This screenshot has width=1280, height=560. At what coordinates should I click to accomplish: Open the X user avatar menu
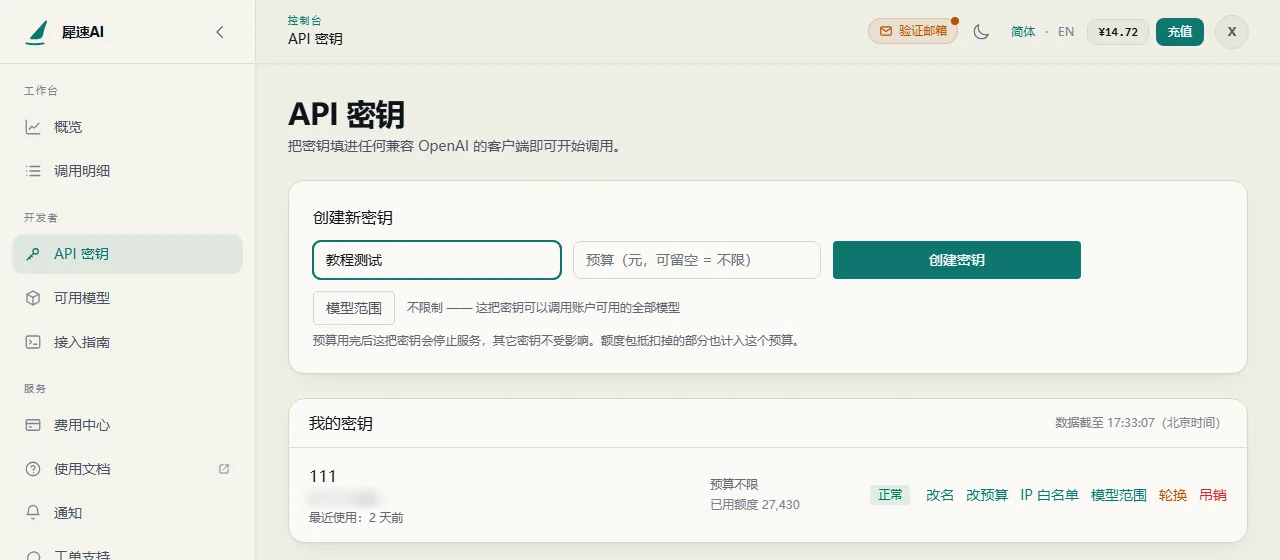pos(1232,32)
